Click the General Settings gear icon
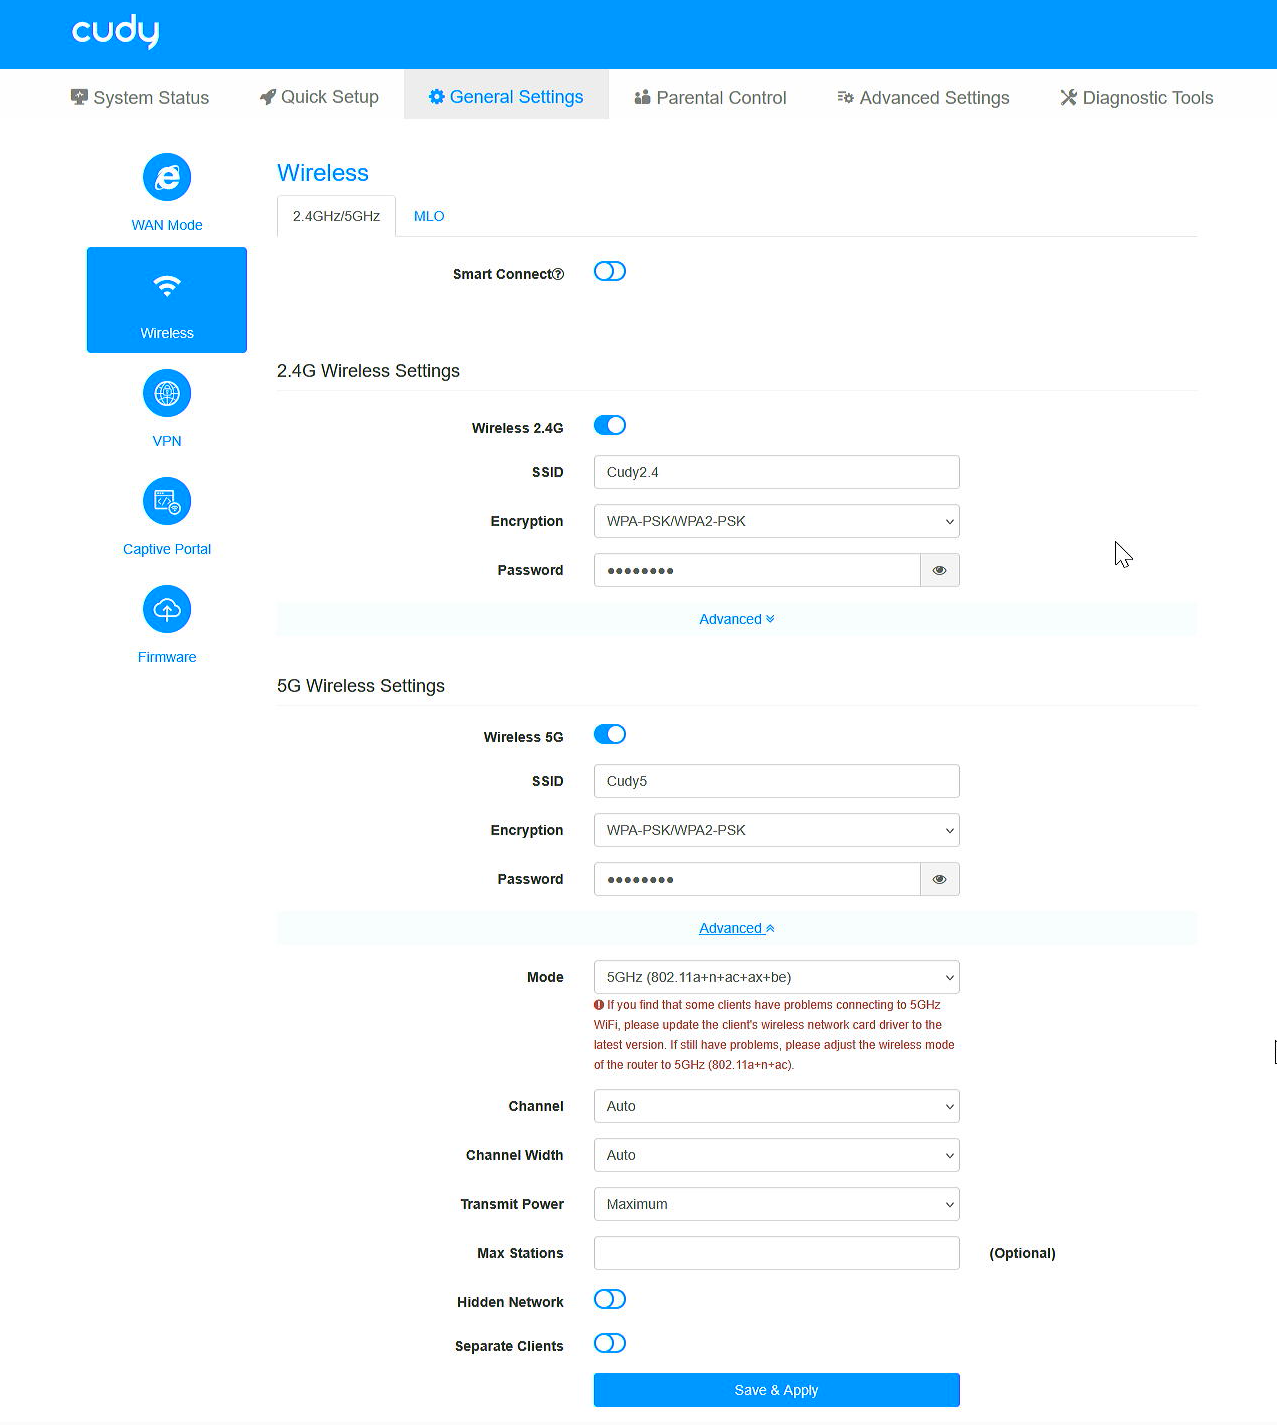 (x=436, y=97)
